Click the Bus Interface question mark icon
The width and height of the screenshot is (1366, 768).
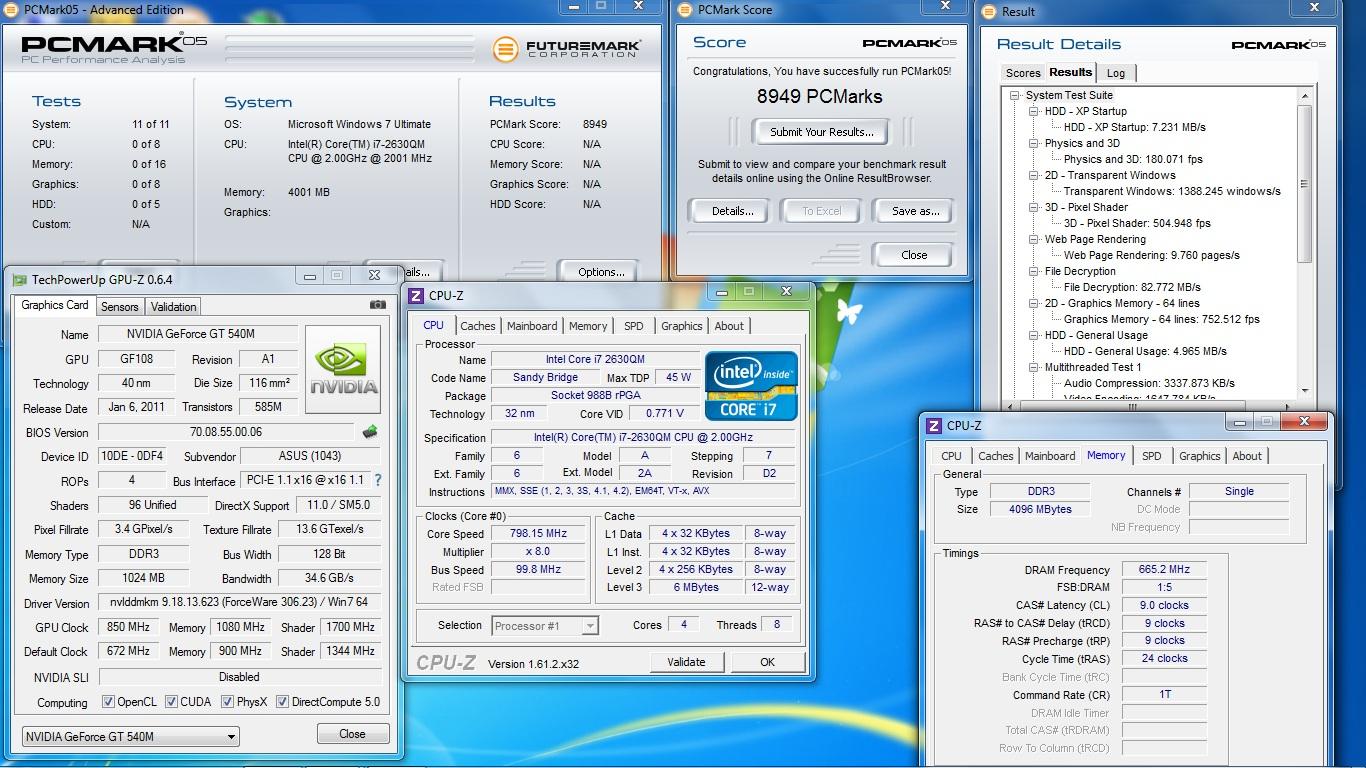[377, 481]
